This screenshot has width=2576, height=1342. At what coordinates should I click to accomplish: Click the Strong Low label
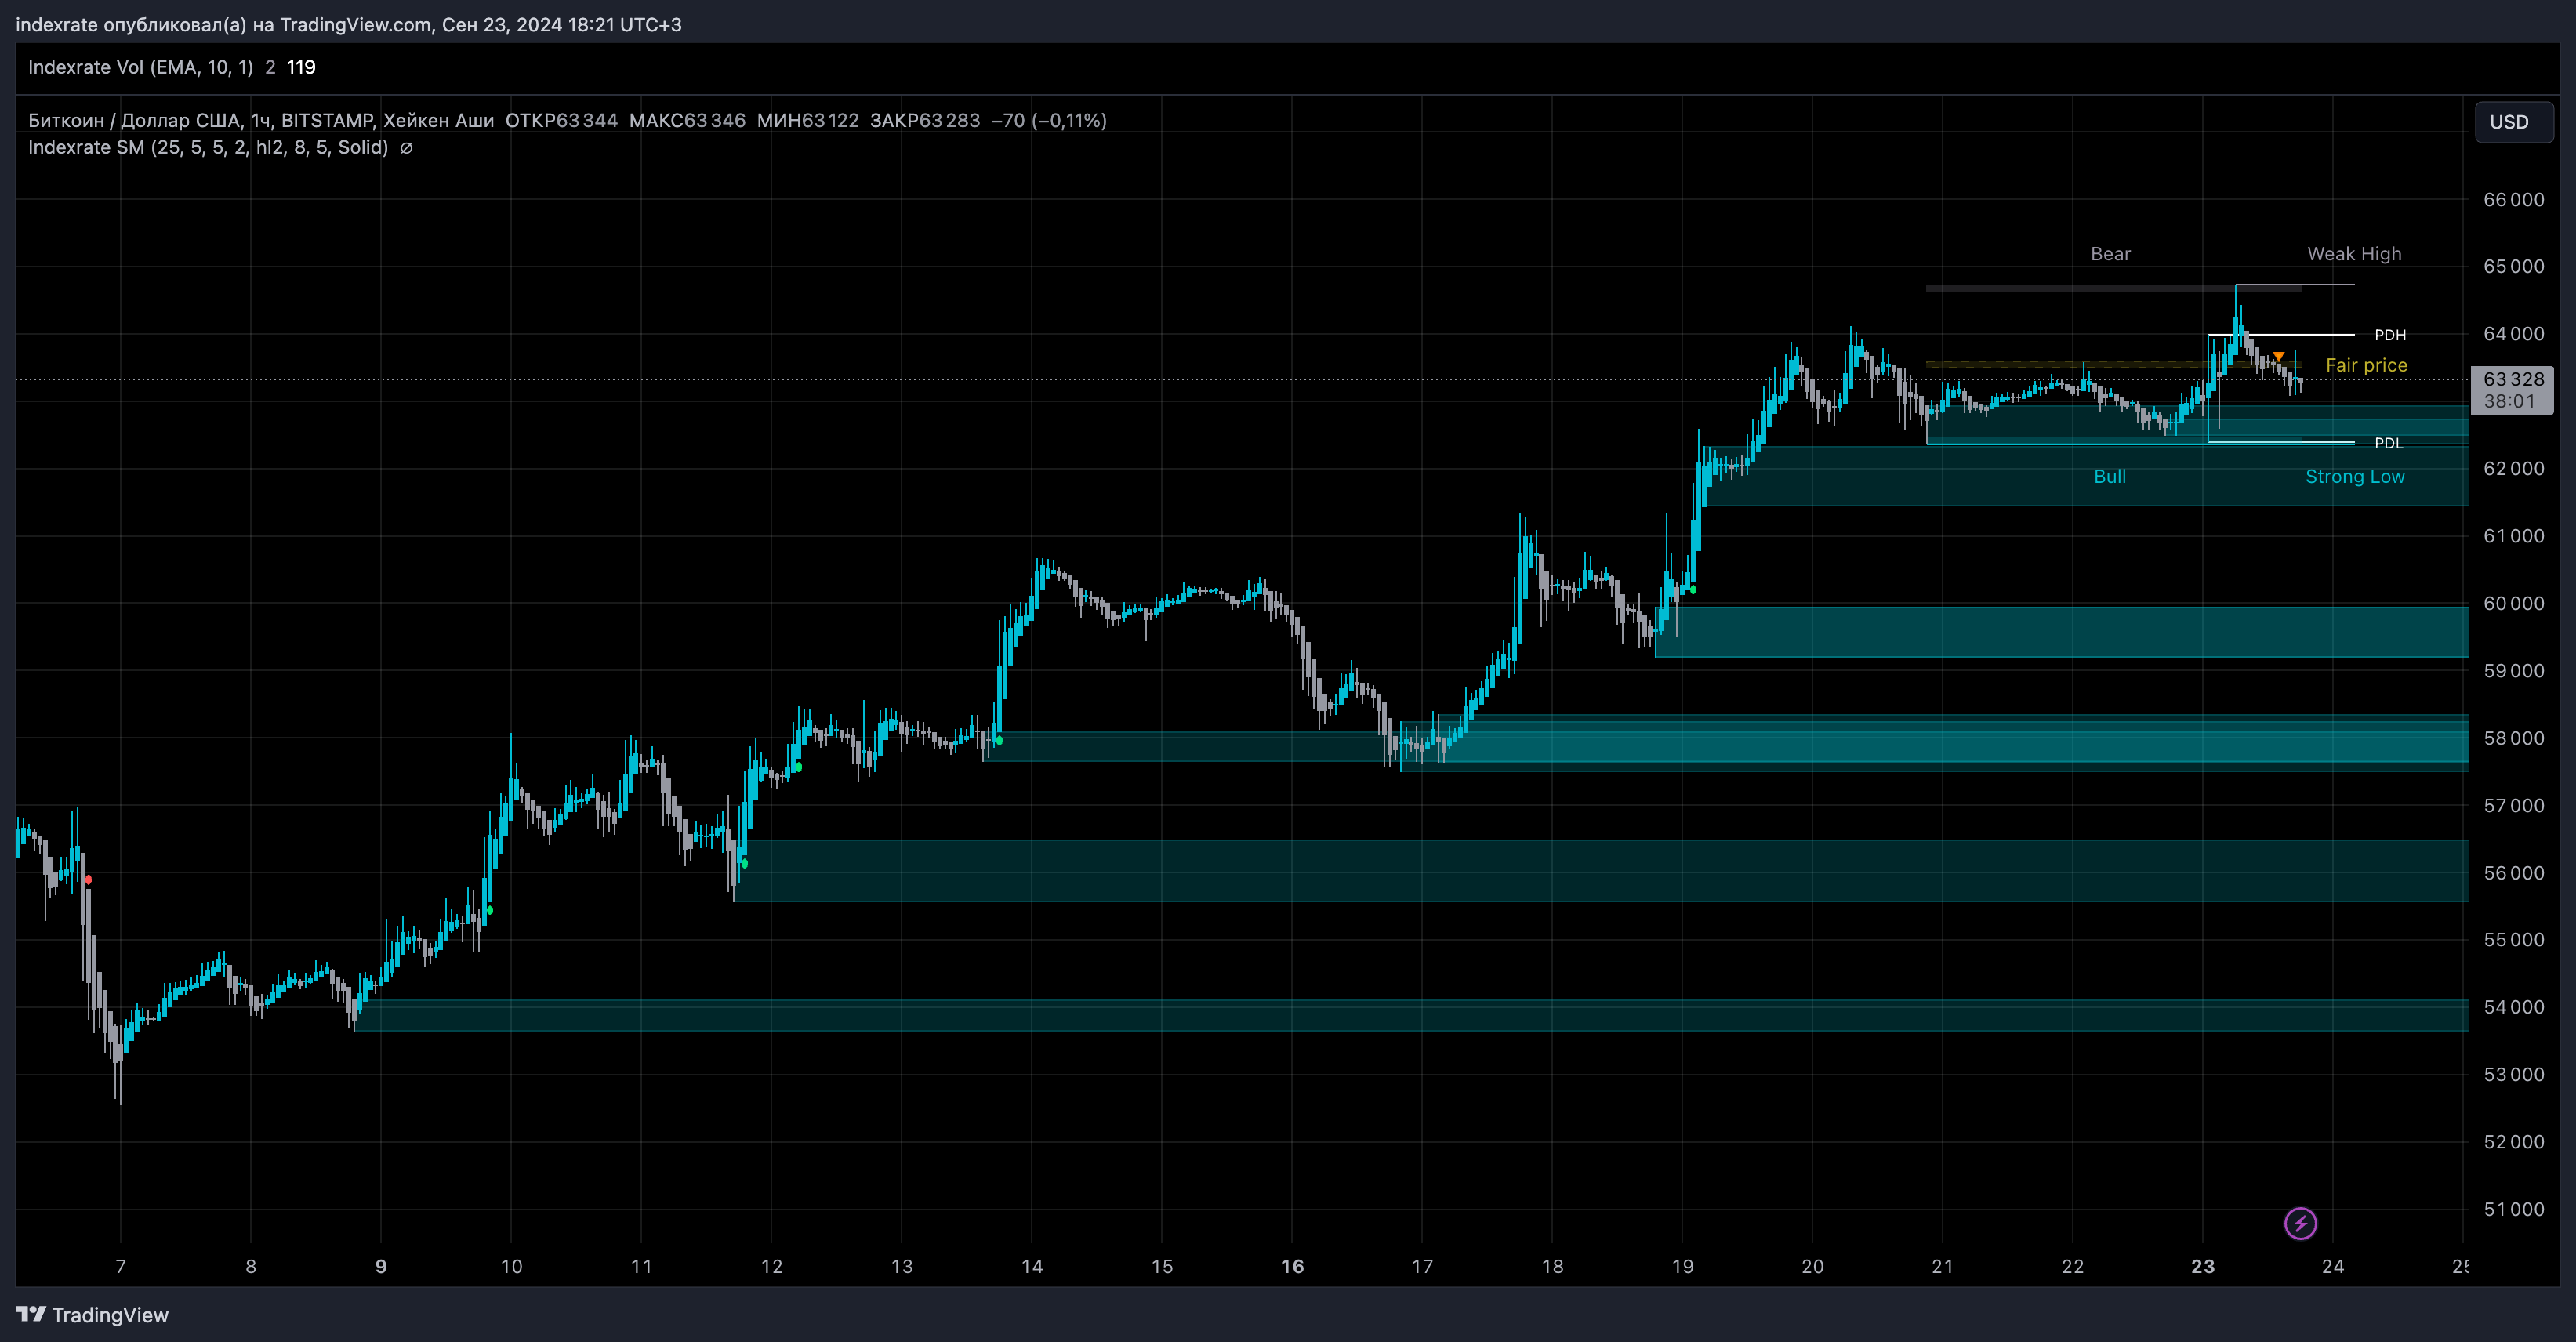[2354, 477]
